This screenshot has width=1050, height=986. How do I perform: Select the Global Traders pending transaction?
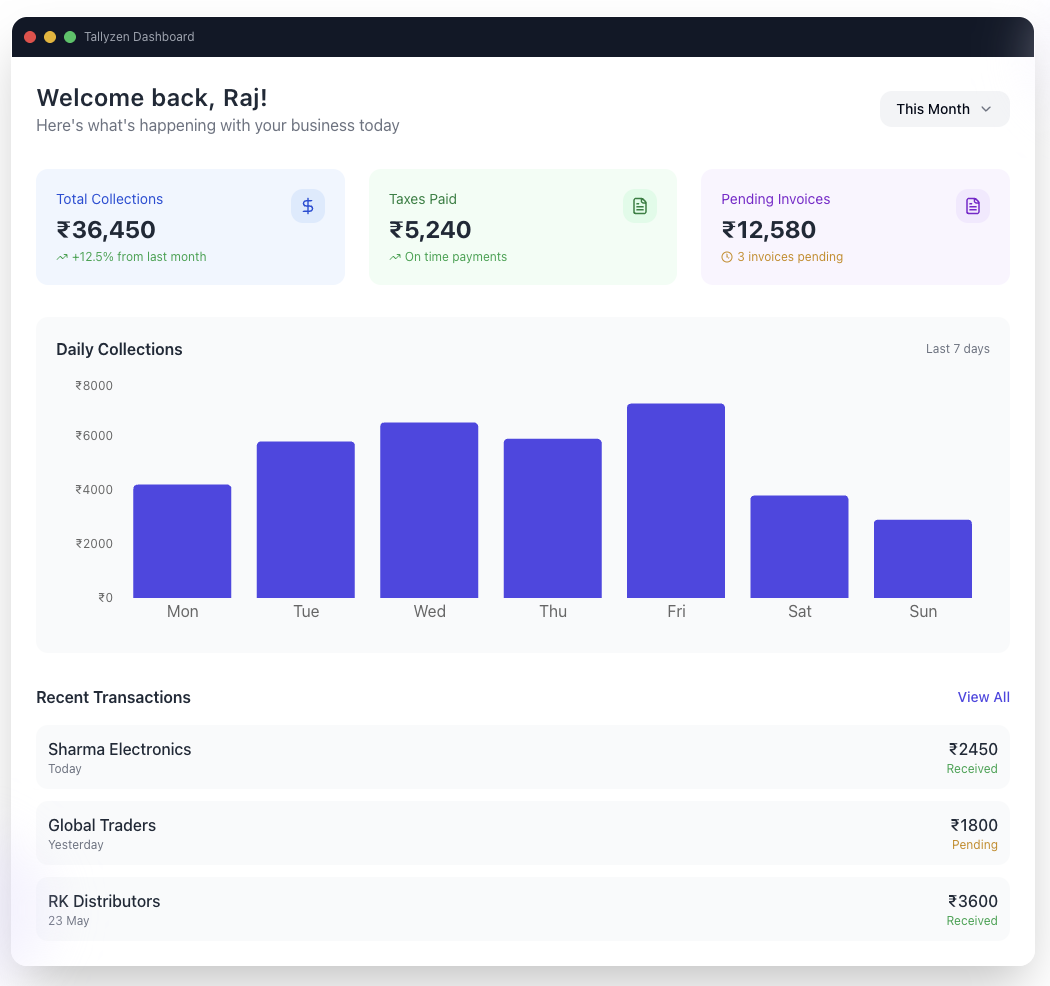click(522, 833)
